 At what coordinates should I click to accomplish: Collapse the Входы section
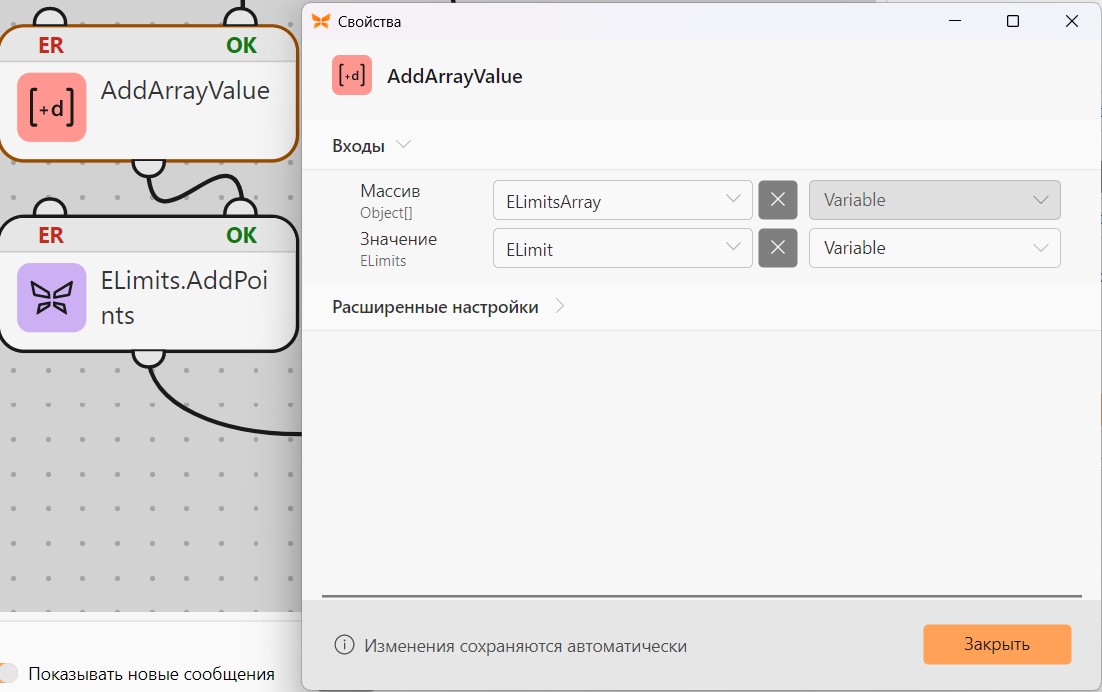point(371,145)
